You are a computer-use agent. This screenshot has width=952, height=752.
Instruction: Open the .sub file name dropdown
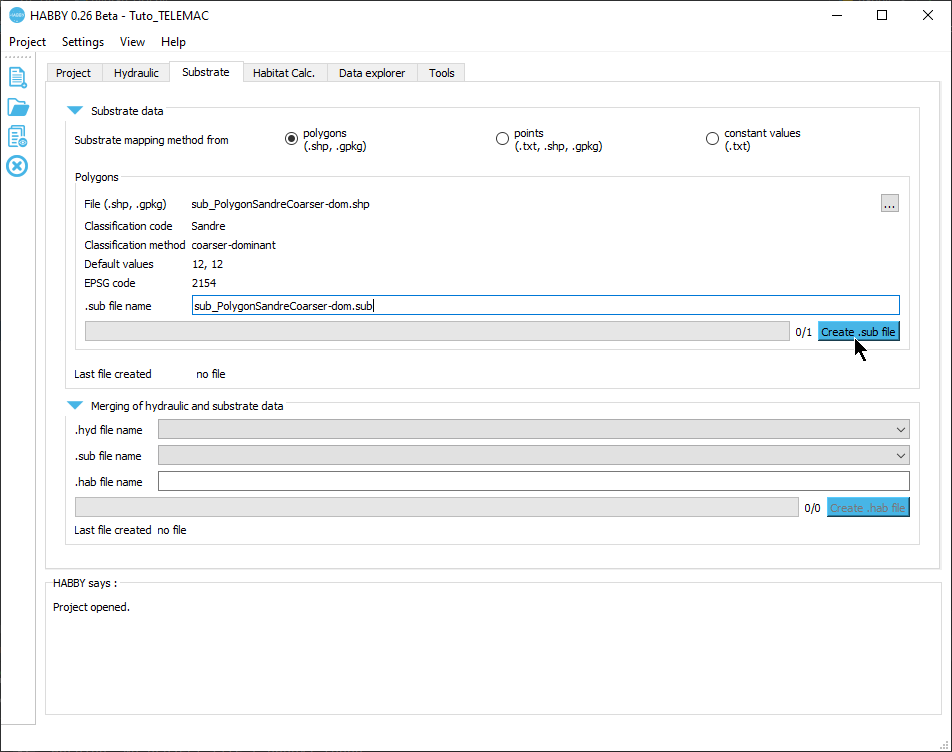point(533,456)
